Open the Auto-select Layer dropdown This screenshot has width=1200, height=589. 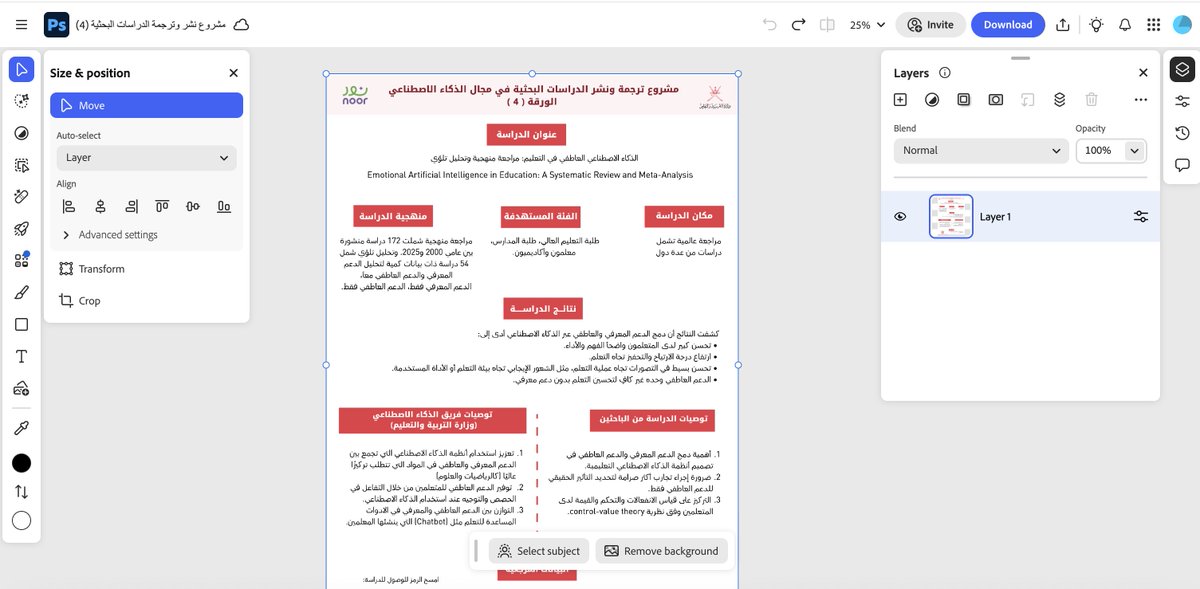point(147,157)
